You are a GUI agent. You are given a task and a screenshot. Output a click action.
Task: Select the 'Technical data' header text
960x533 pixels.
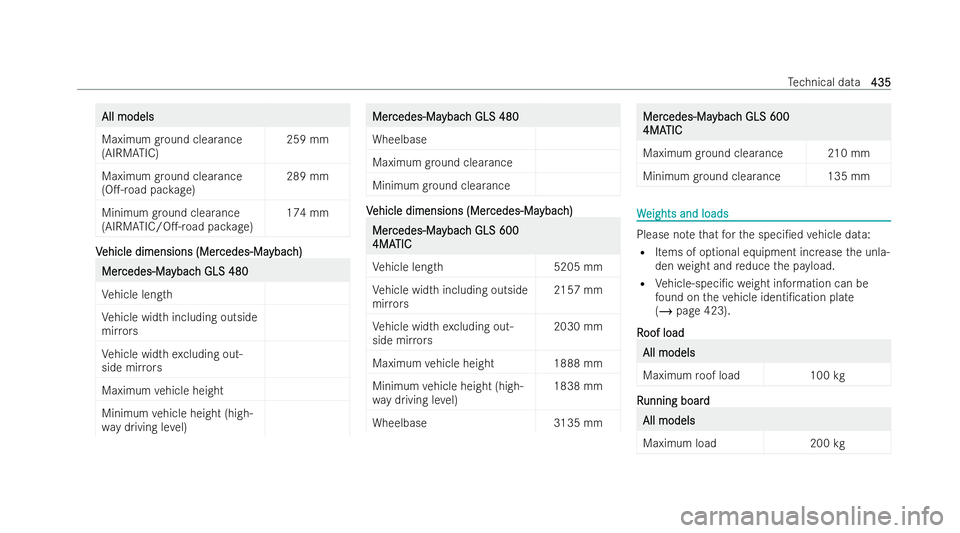tap(823, 82)
